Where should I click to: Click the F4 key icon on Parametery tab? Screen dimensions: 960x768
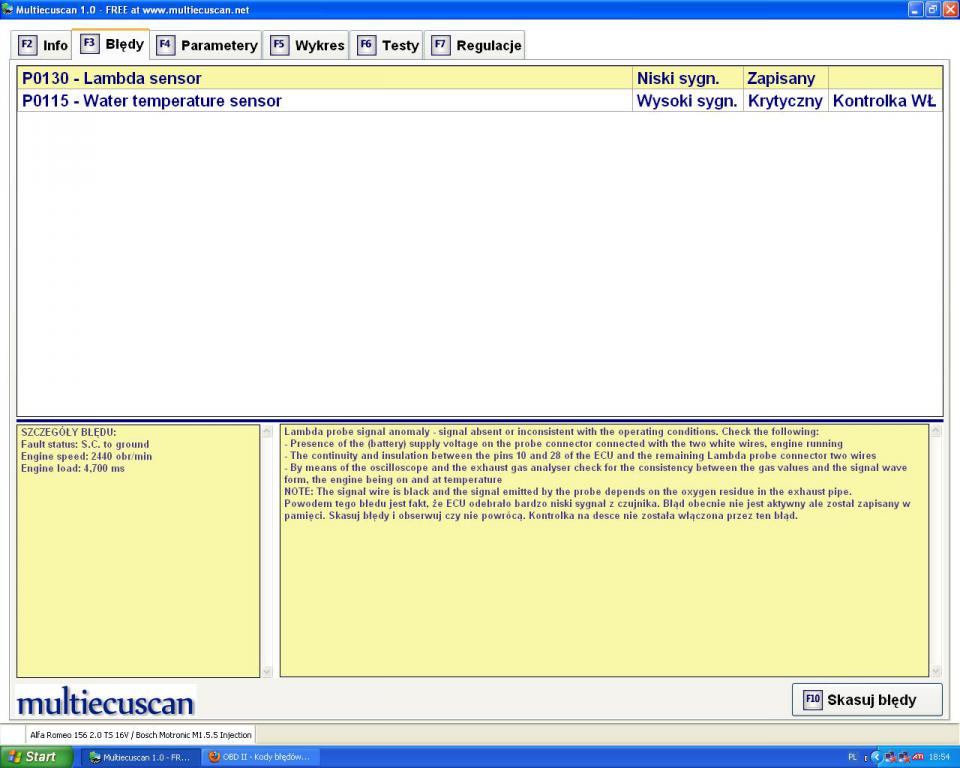pos(165,45)
